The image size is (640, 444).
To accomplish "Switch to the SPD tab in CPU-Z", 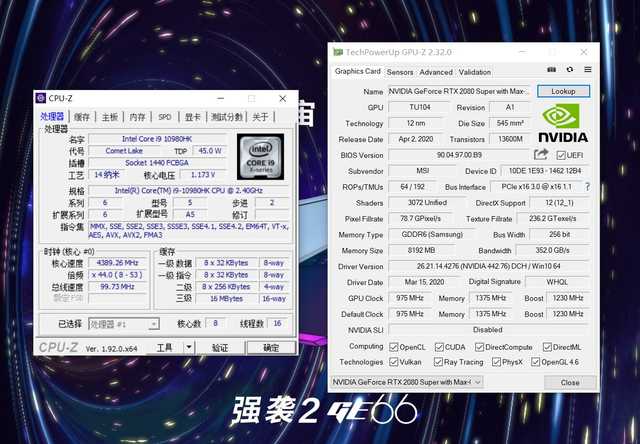I will (164, 117).
